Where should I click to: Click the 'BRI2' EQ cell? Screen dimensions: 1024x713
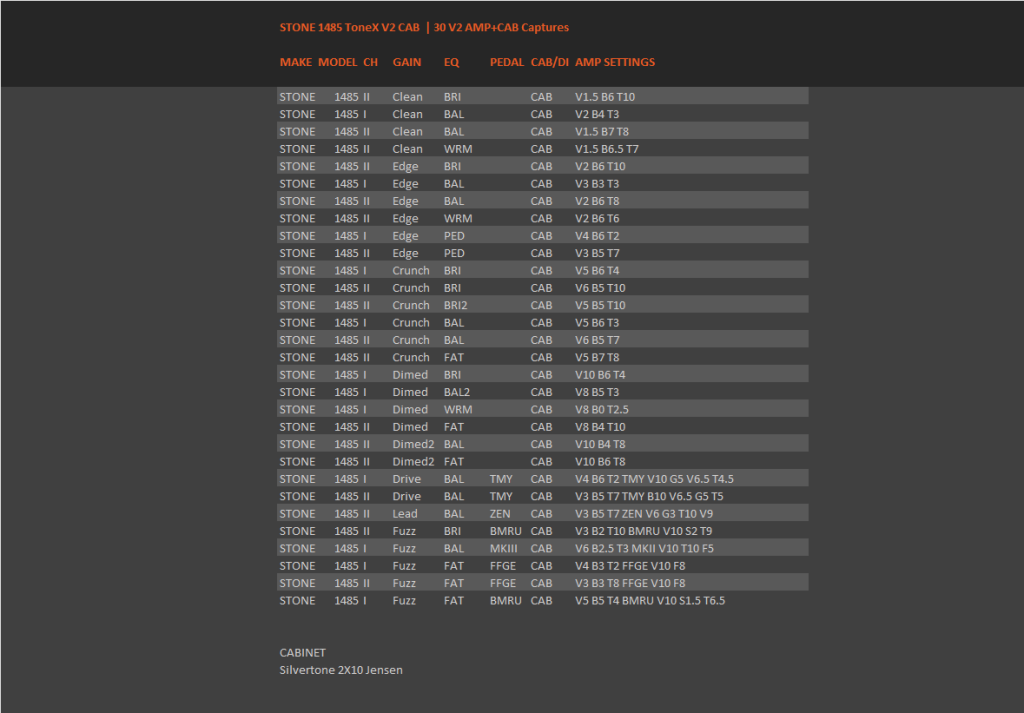pyautogui.click(x=455, y=305)
